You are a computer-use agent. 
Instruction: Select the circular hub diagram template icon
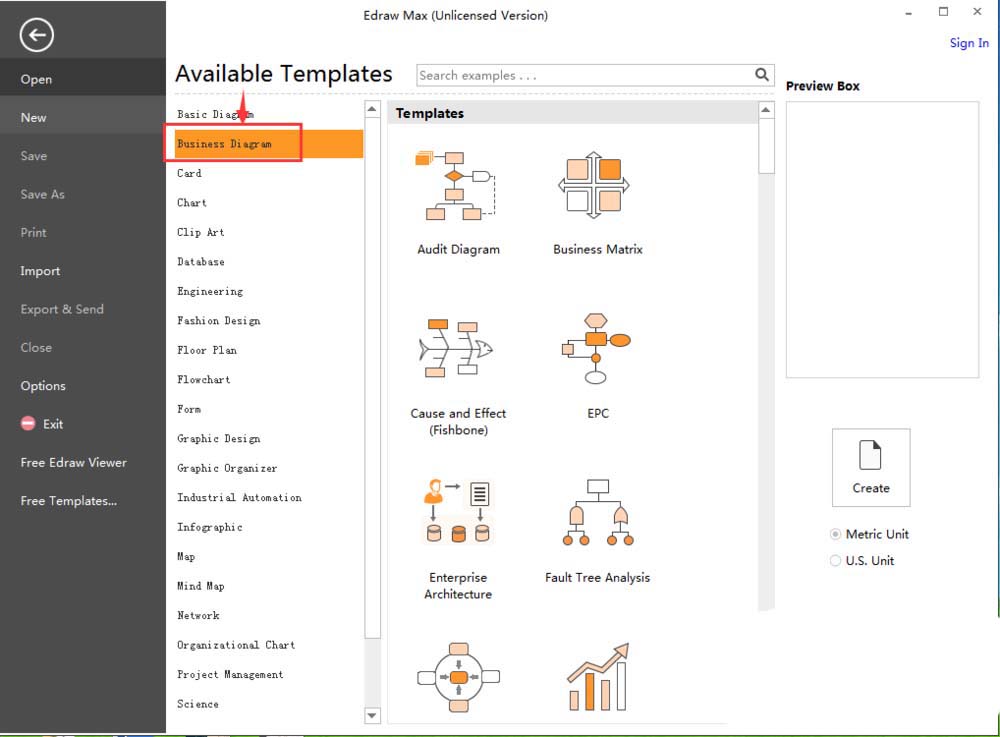[459, 677]
